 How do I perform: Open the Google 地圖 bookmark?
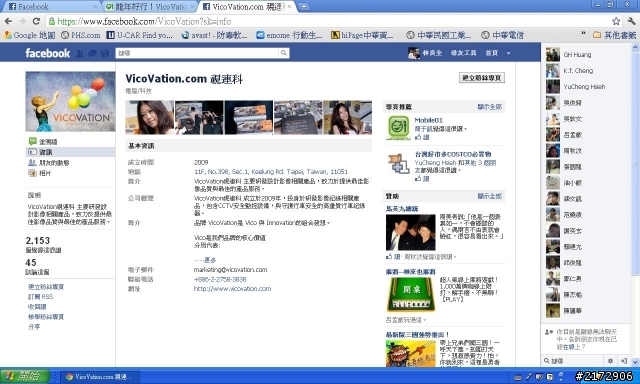click(x=29, y=35)
